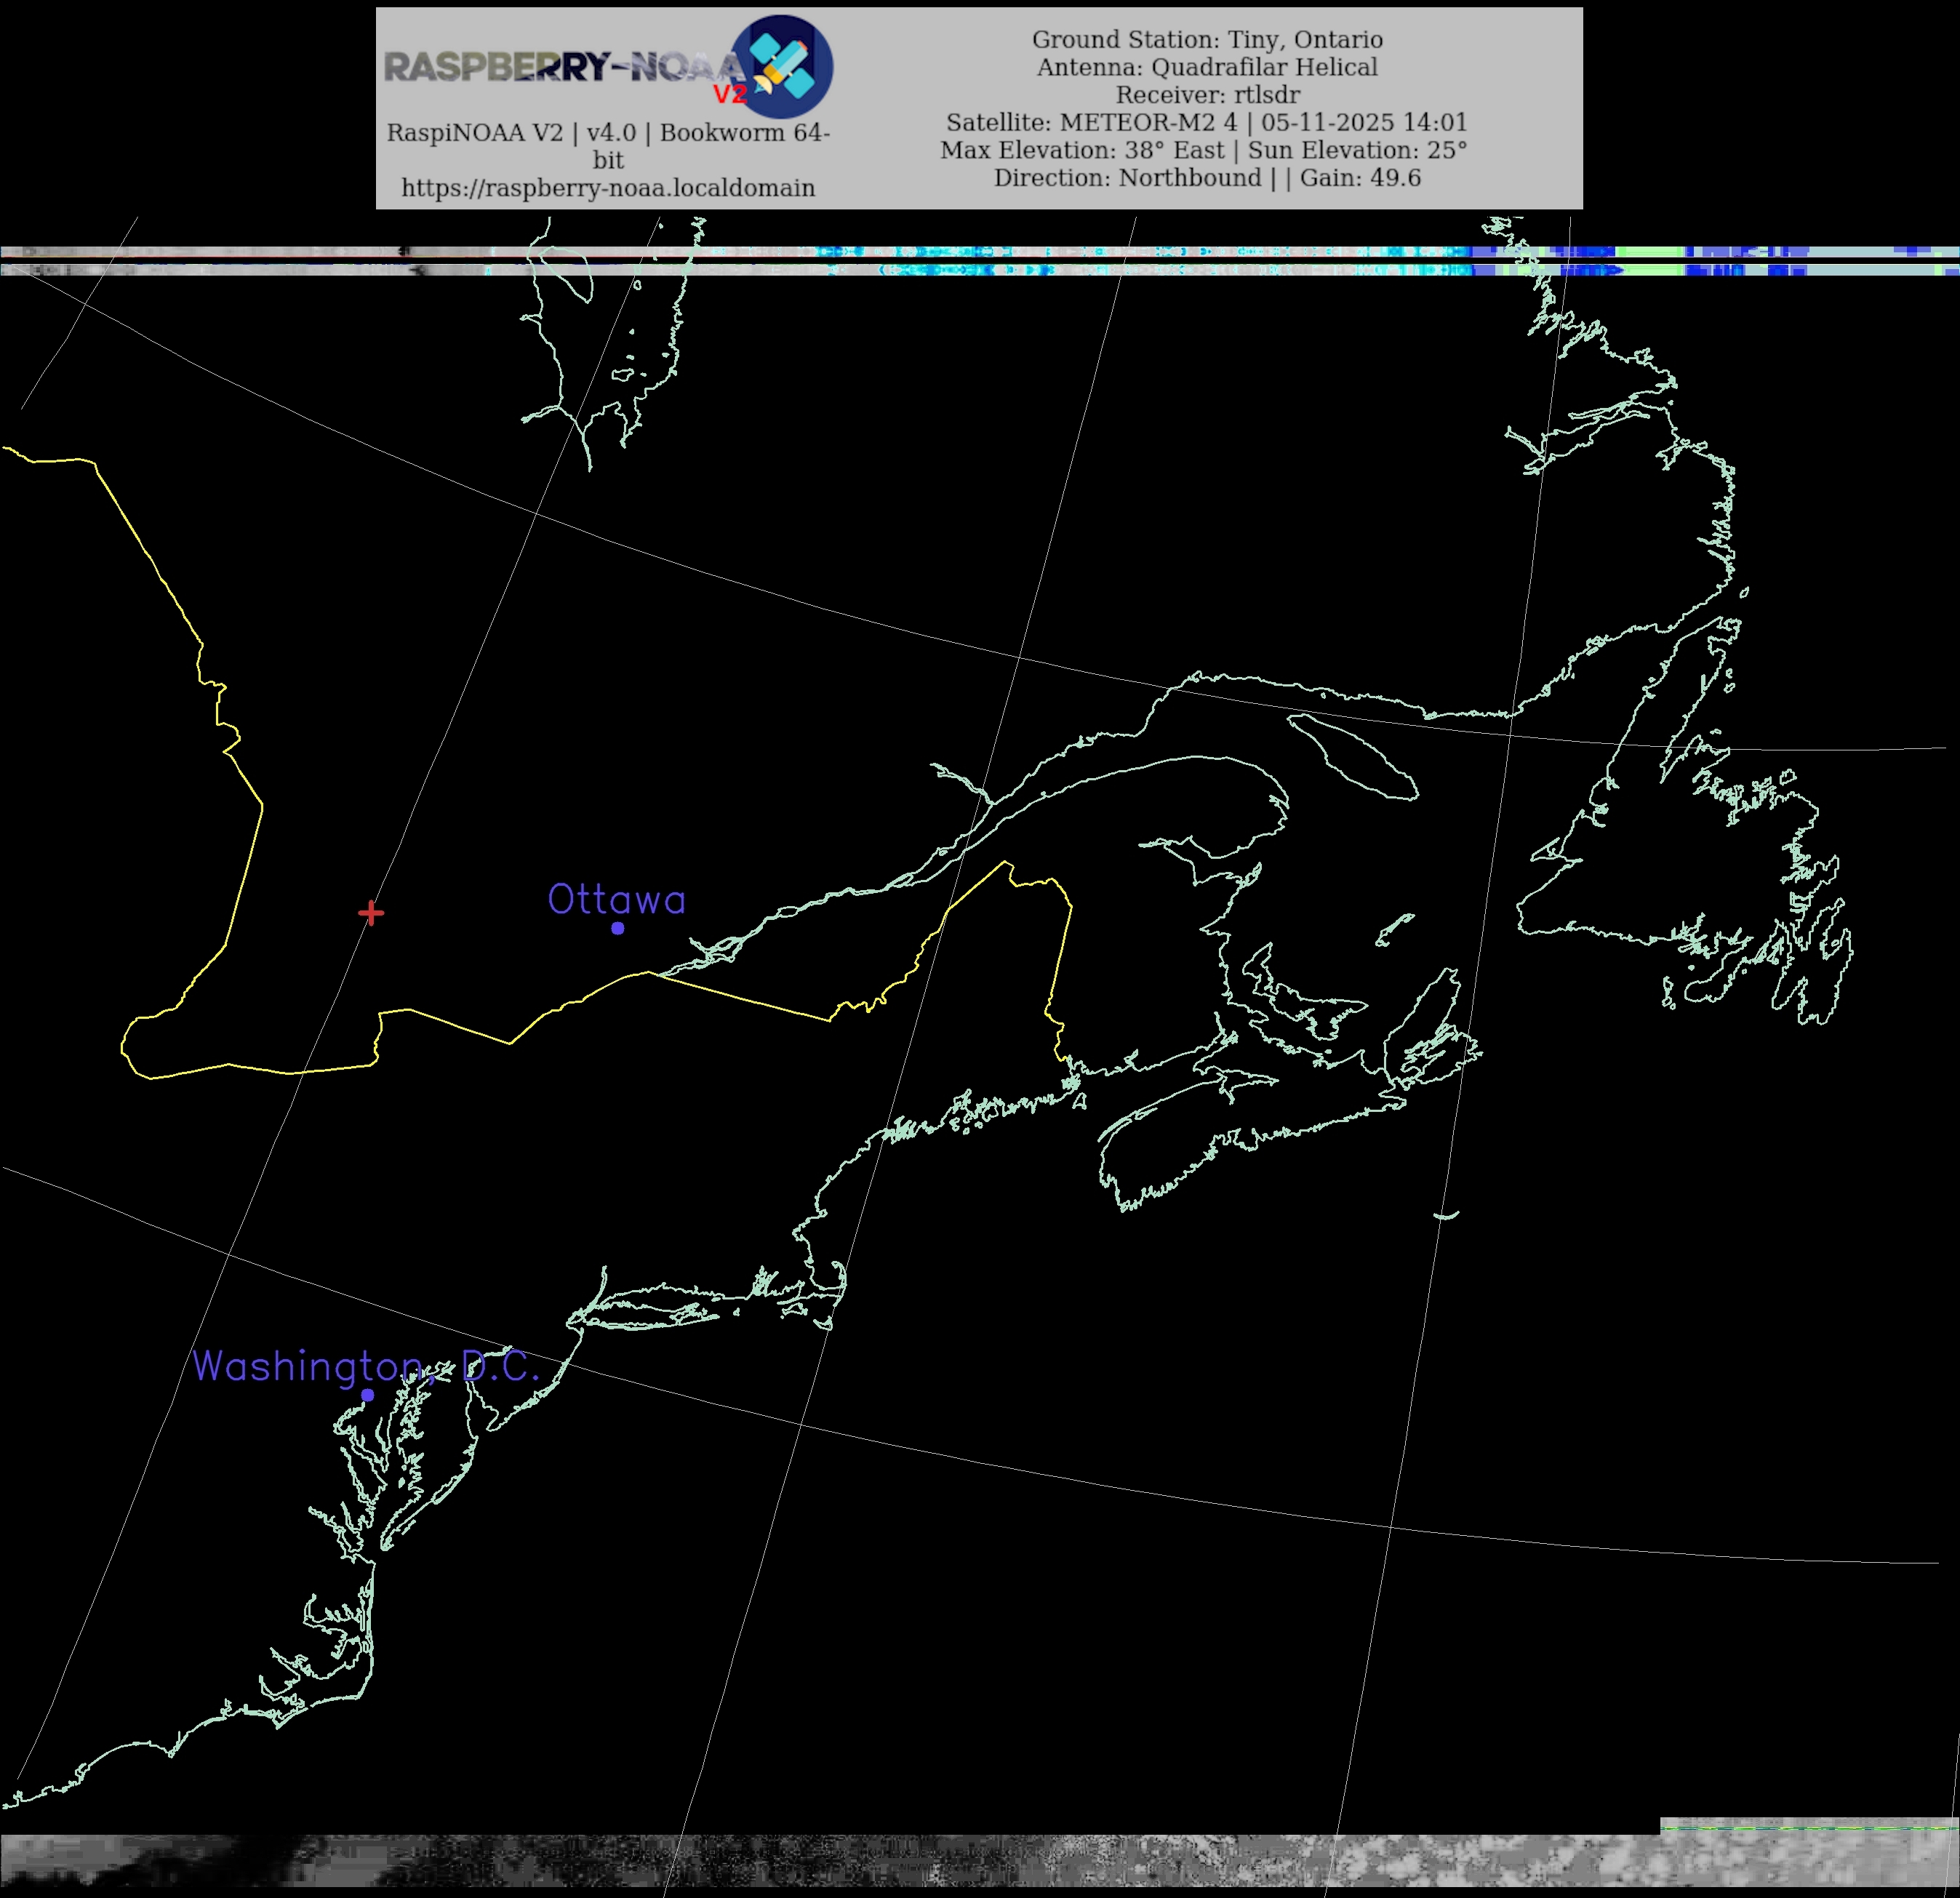Open the raspberry-noaa.localdomain URL

click(608, 188)
